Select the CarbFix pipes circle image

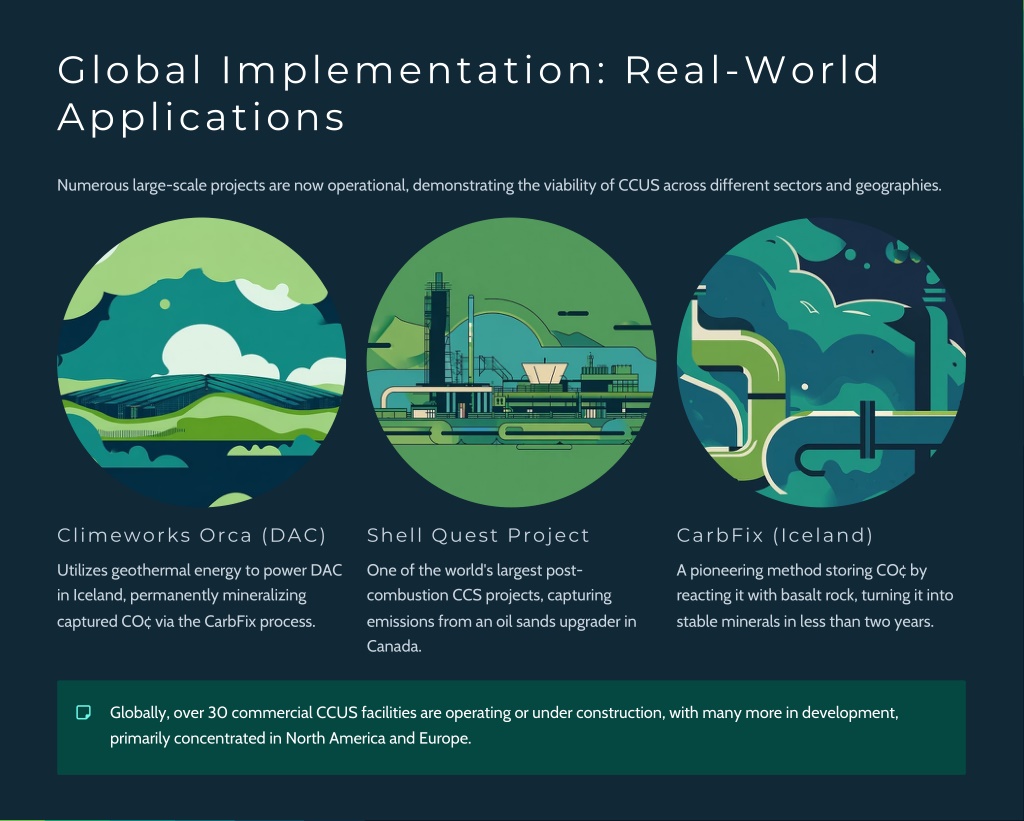pyautogui.click(x=821, y=362)
